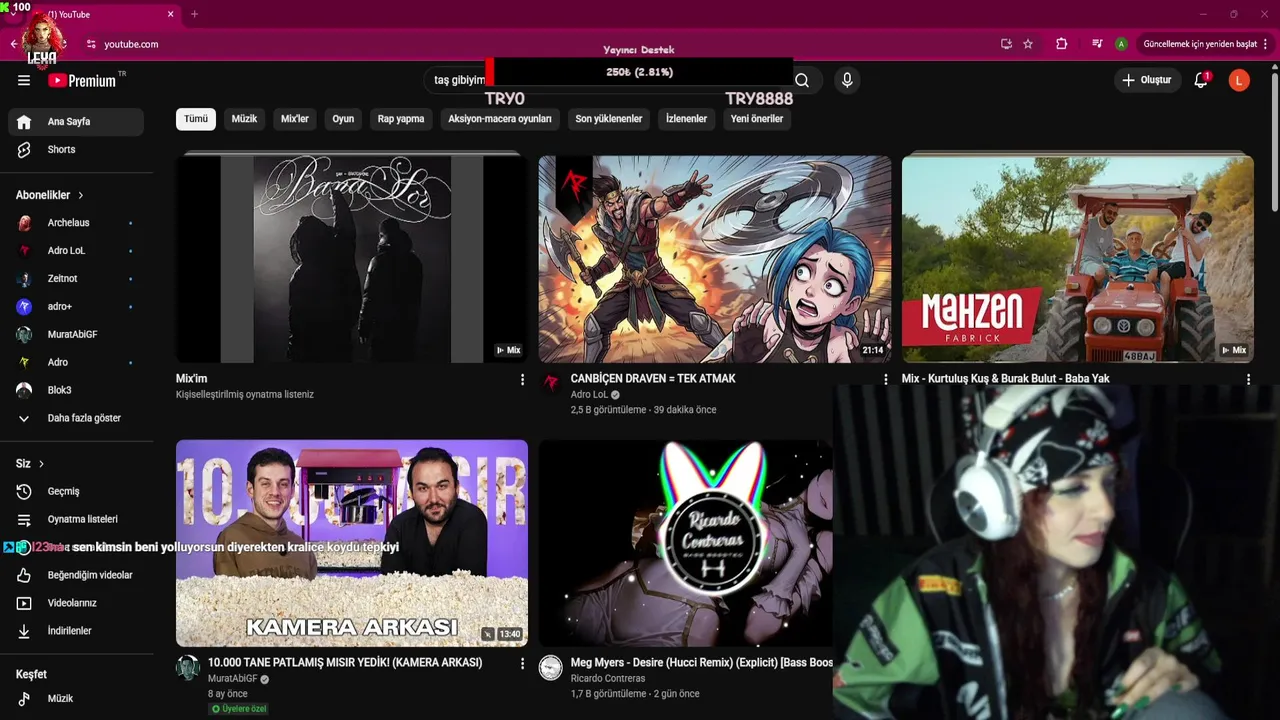Open more options for patlamış mısır video
This screenshot has height=720, width=1280.
tap(522, 663)
